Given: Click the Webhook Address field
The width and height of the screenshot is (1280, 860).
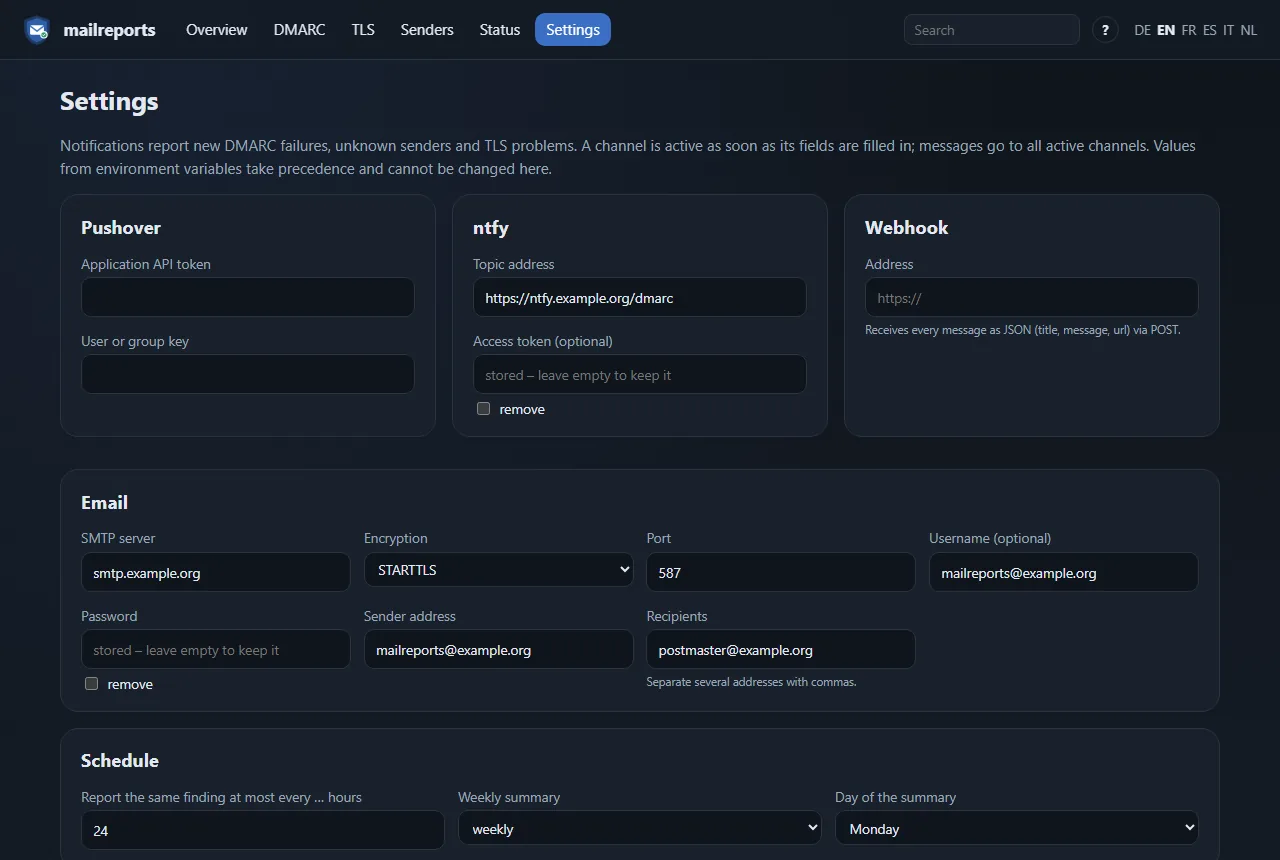Looking at the screenshot, I should (x=1032, y=297).
